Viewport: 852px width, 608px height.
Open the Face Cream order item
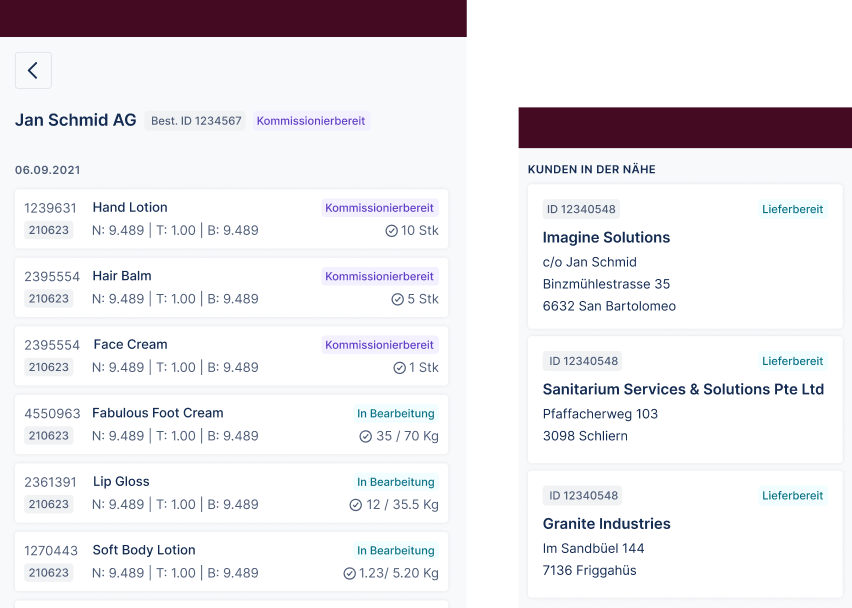click(x=231, y=356)
